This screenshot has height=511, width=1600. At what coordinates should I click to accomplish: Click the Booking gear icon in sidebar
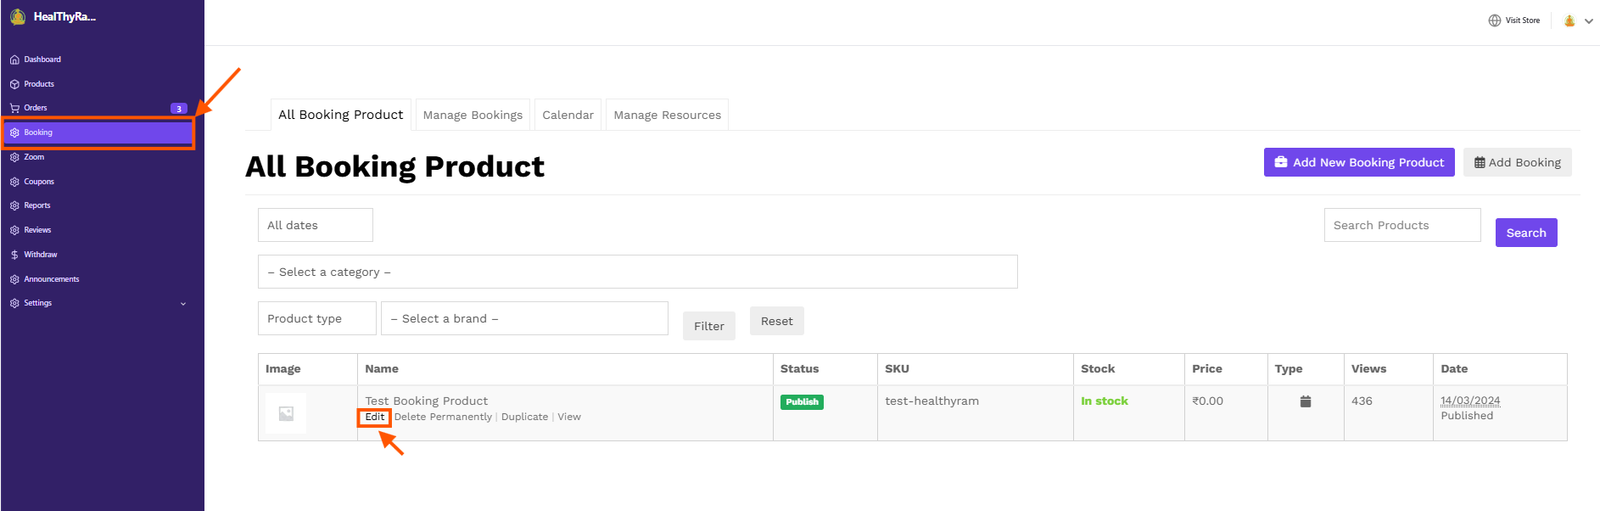(14, 133)
